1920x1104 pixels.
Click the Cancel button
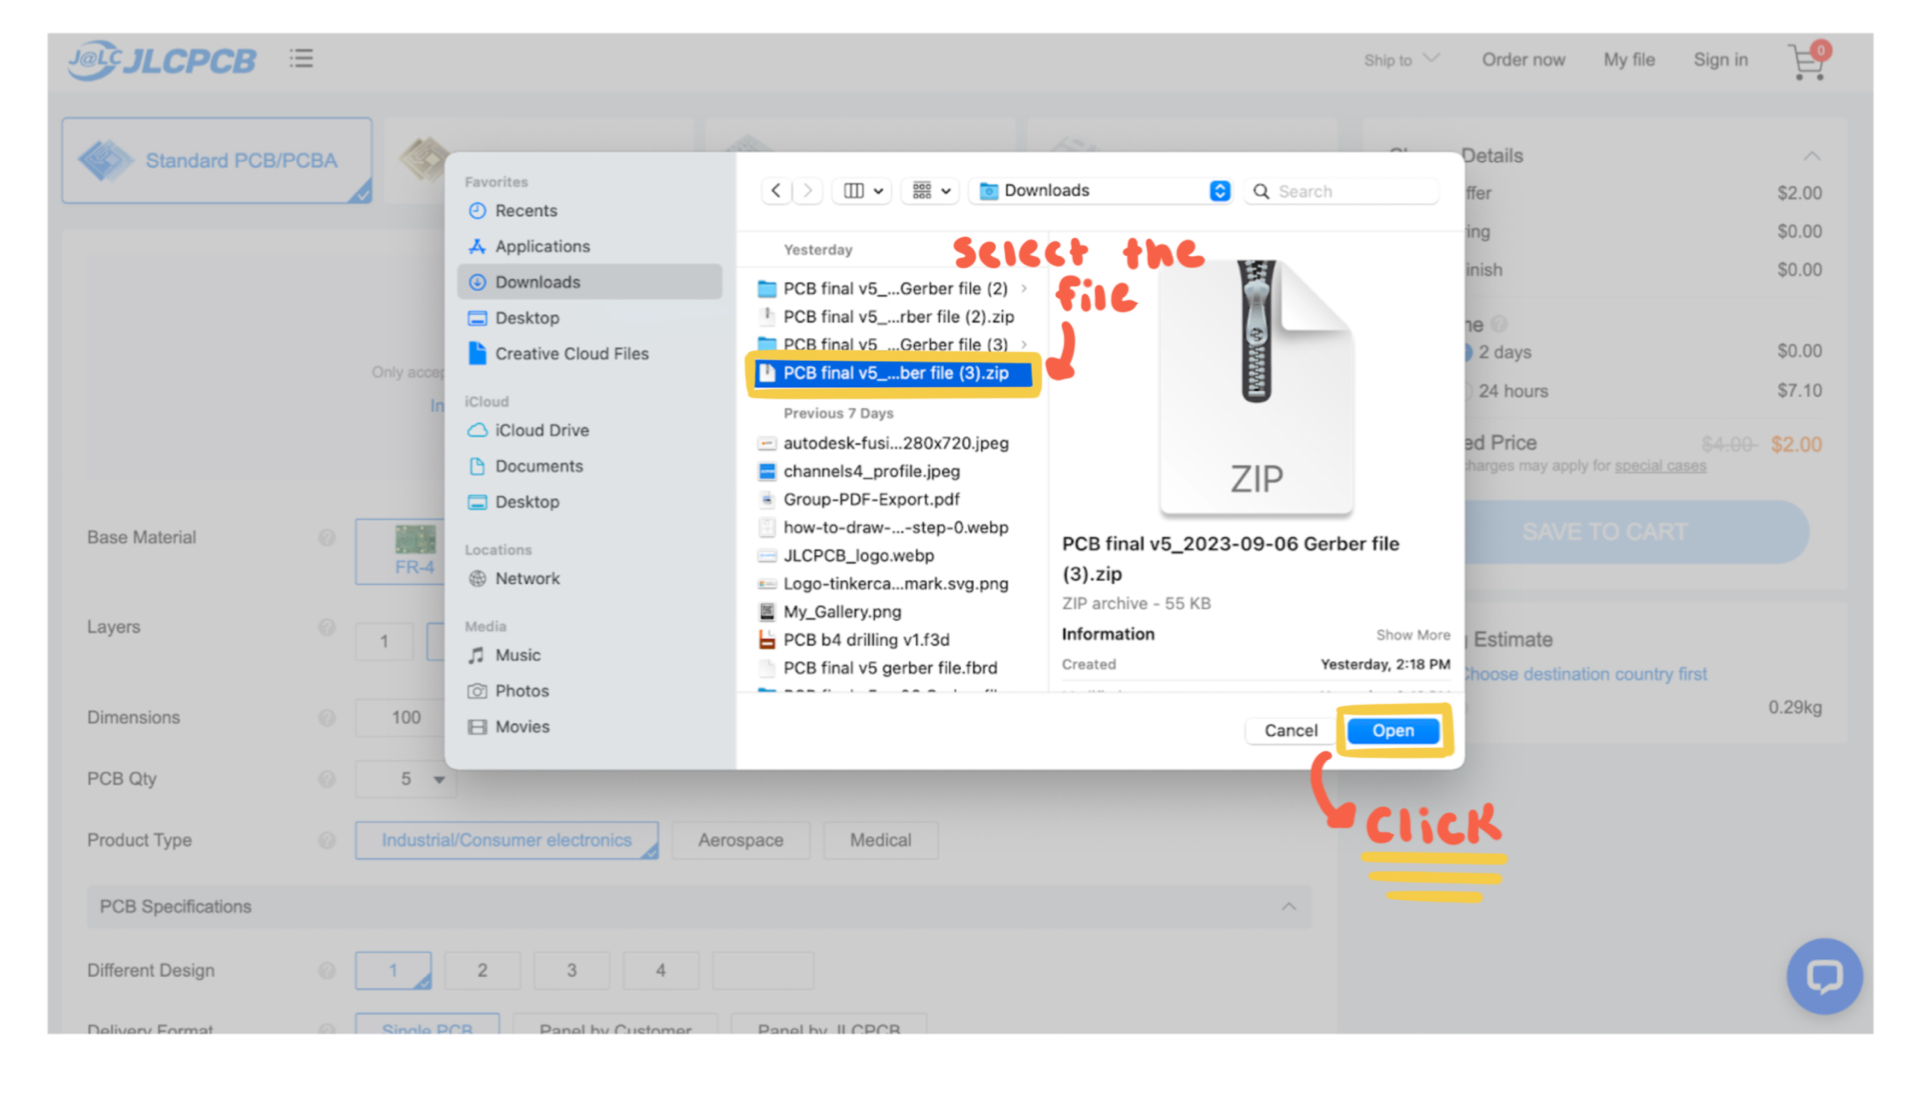pyautogui.click(x=1290, y=731)
